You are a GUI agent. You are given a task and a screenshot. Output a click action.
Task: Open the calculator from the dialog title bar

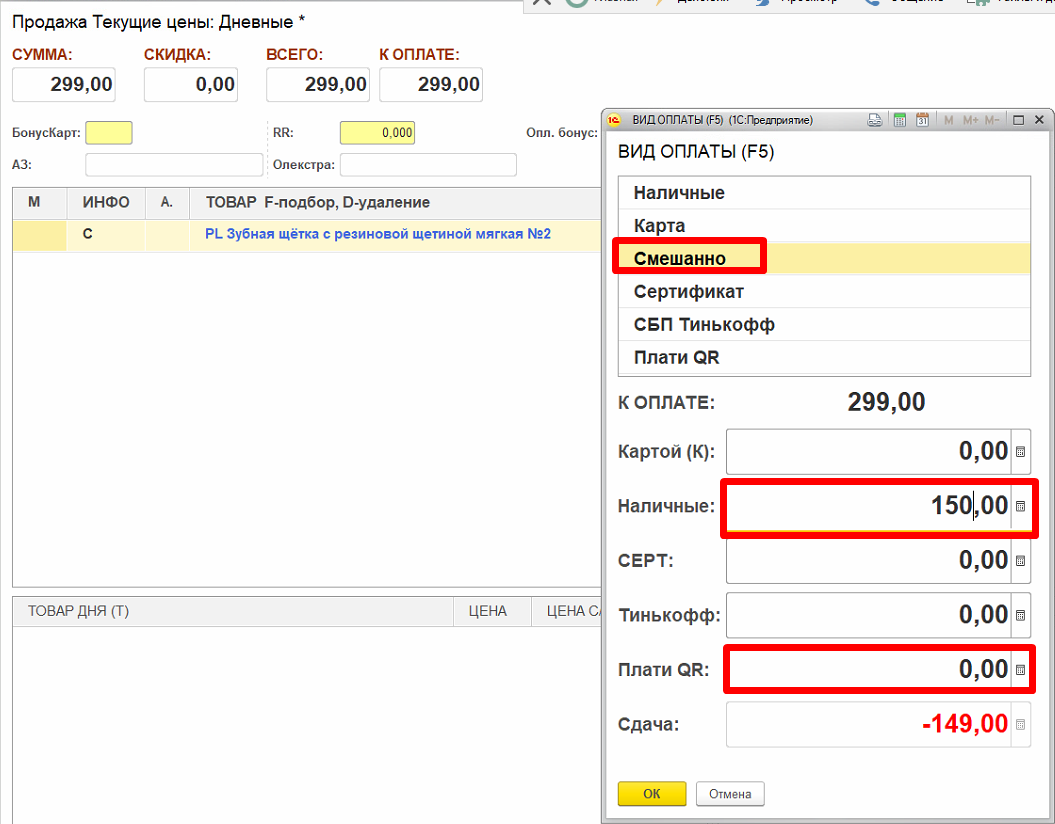899,120
